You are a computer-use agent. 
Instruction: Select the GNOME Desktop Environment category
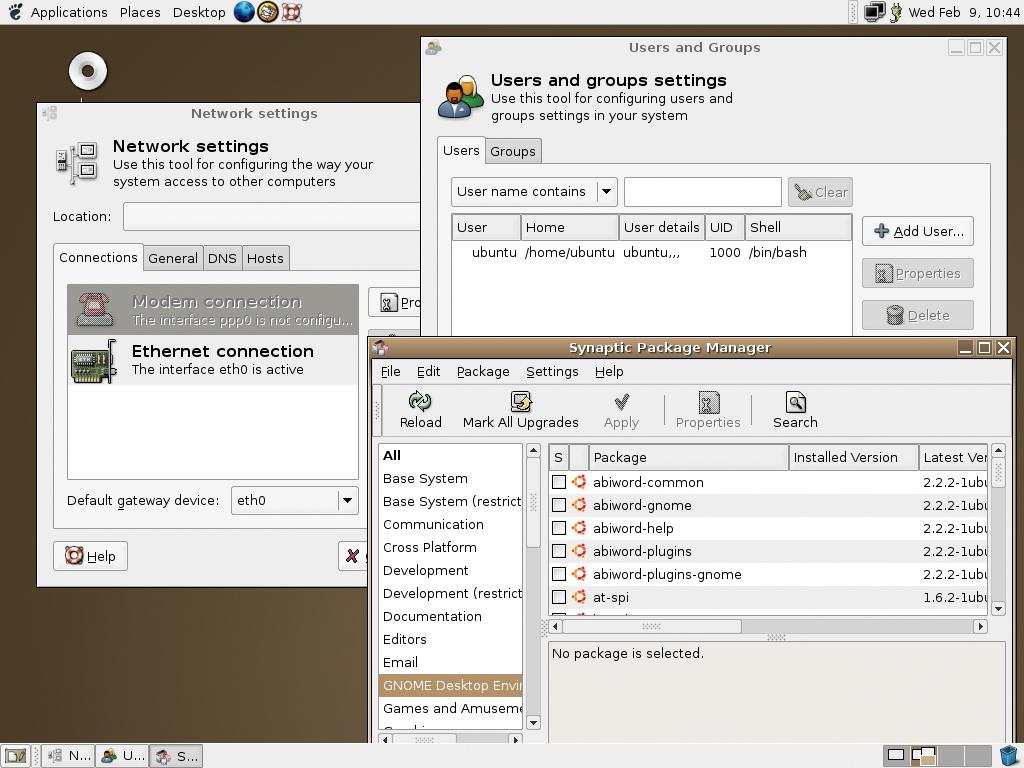451,685
